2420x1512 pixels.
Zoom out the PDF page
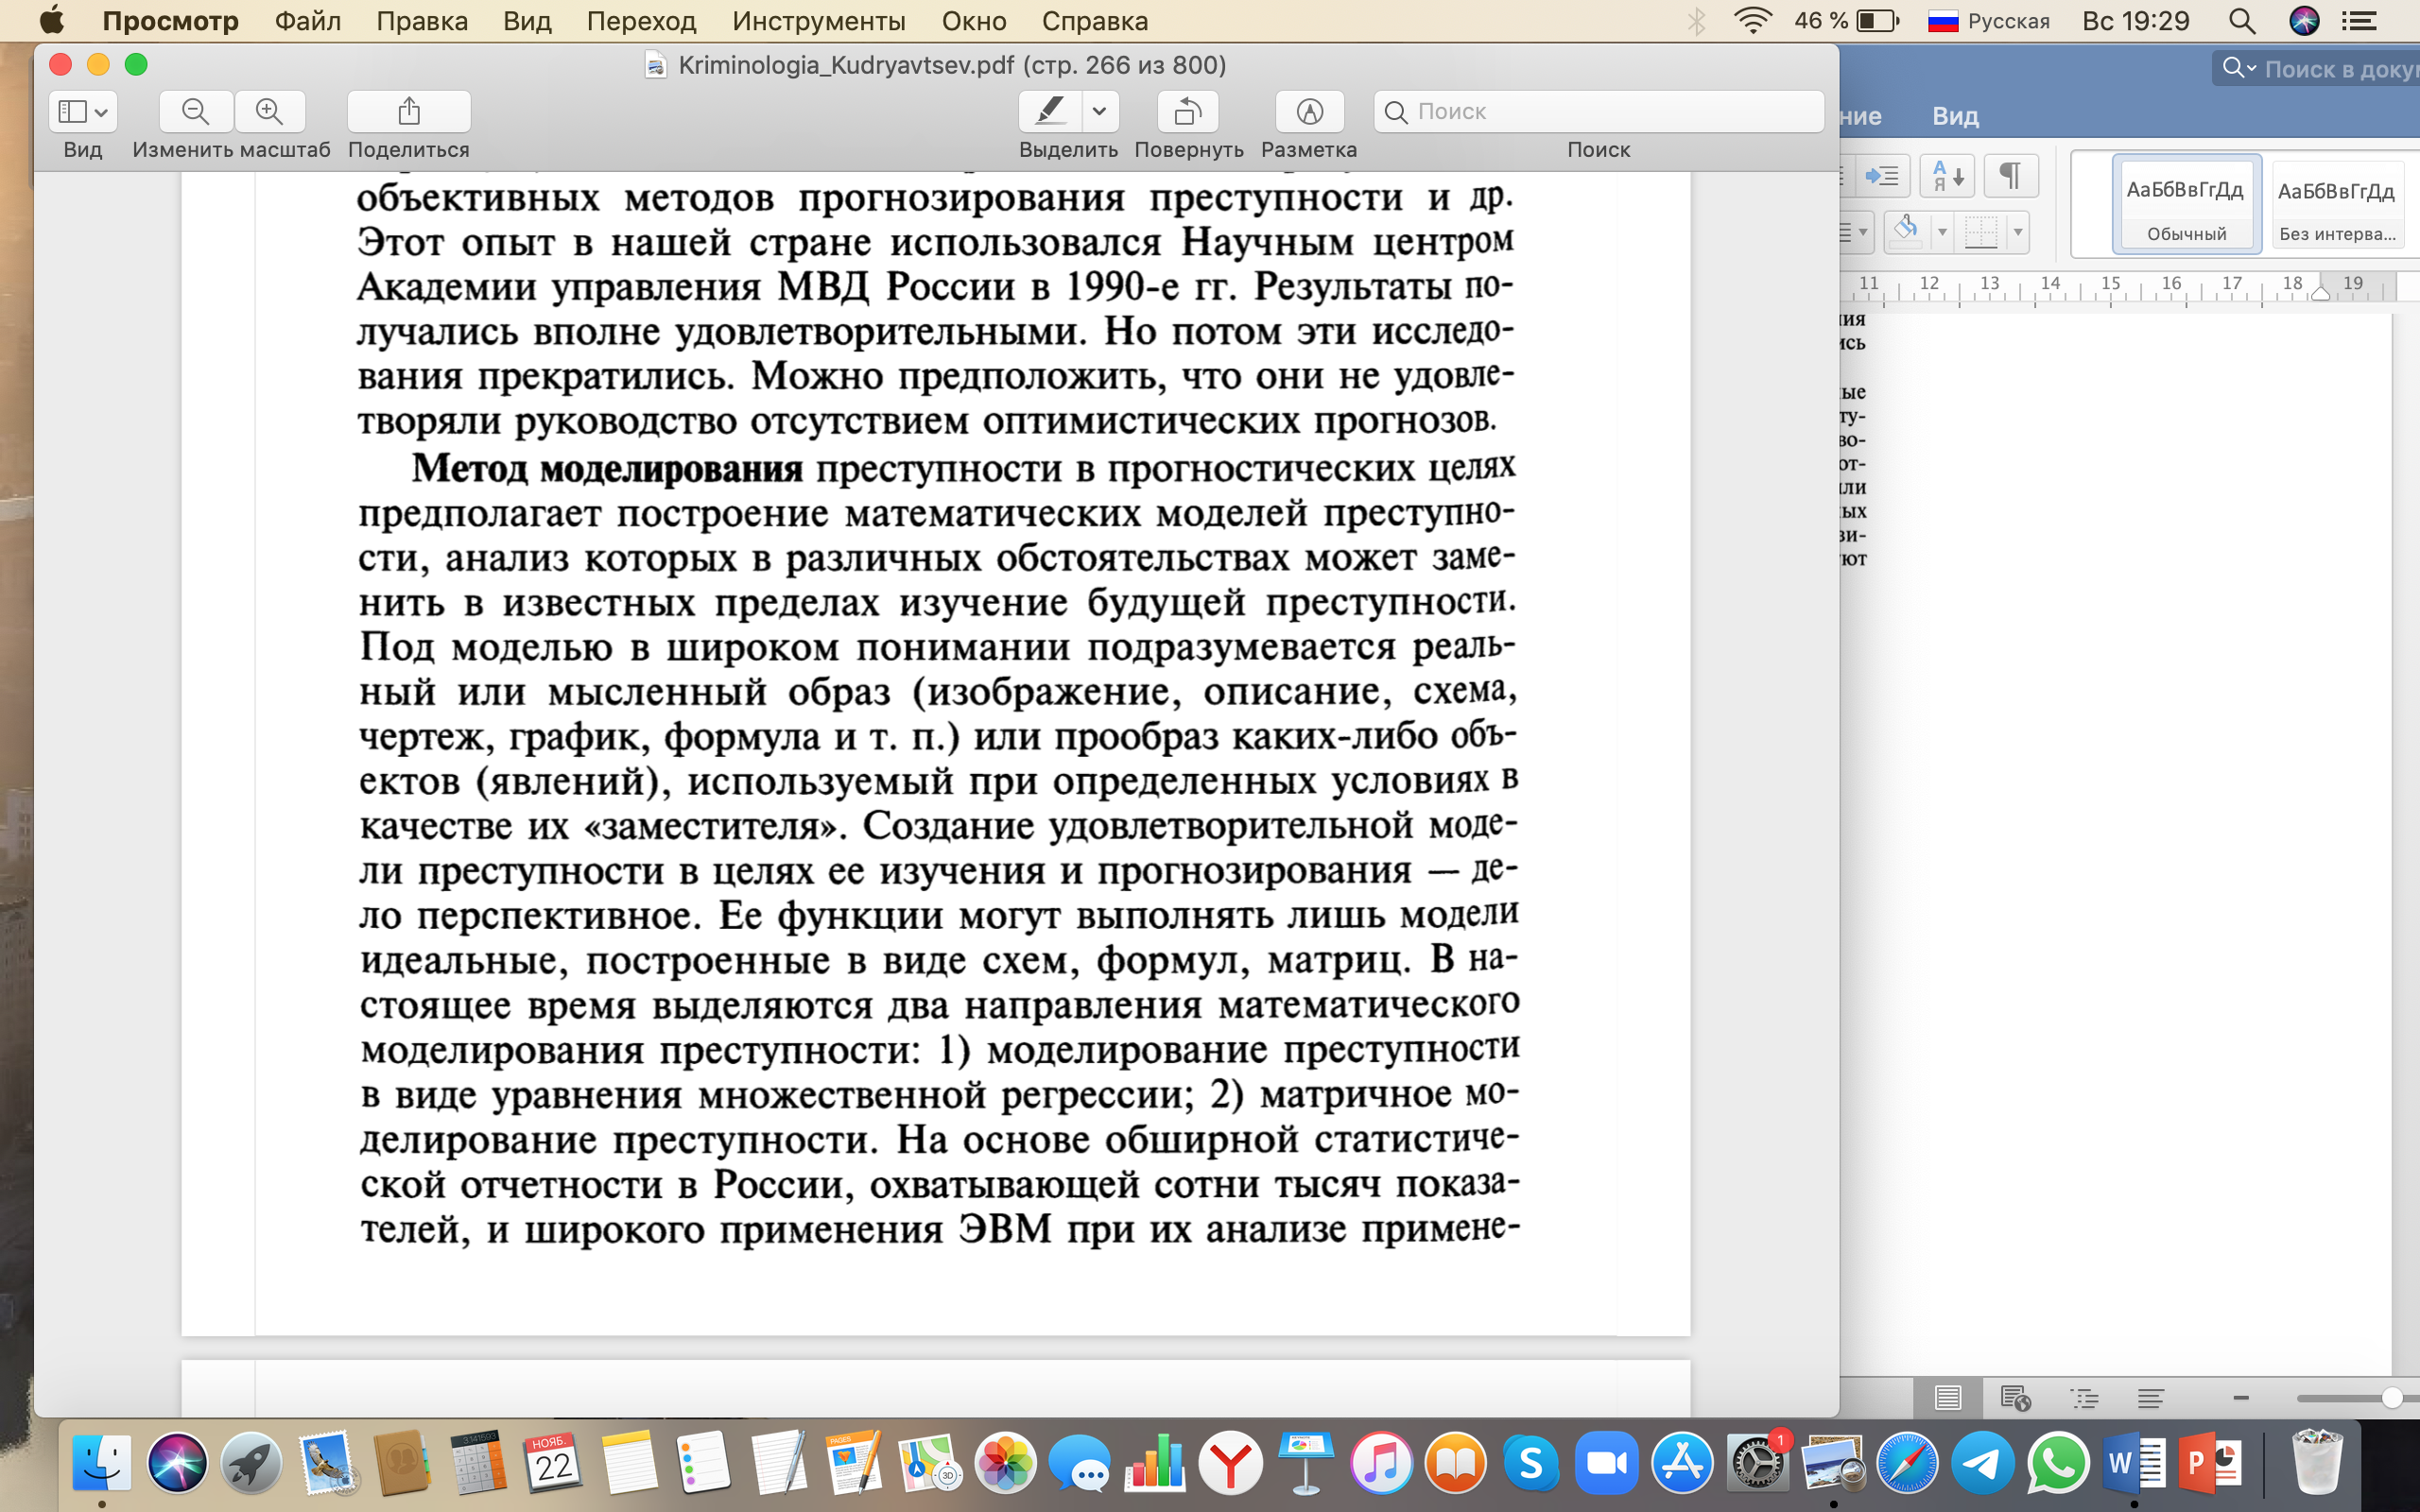(196, 111)
